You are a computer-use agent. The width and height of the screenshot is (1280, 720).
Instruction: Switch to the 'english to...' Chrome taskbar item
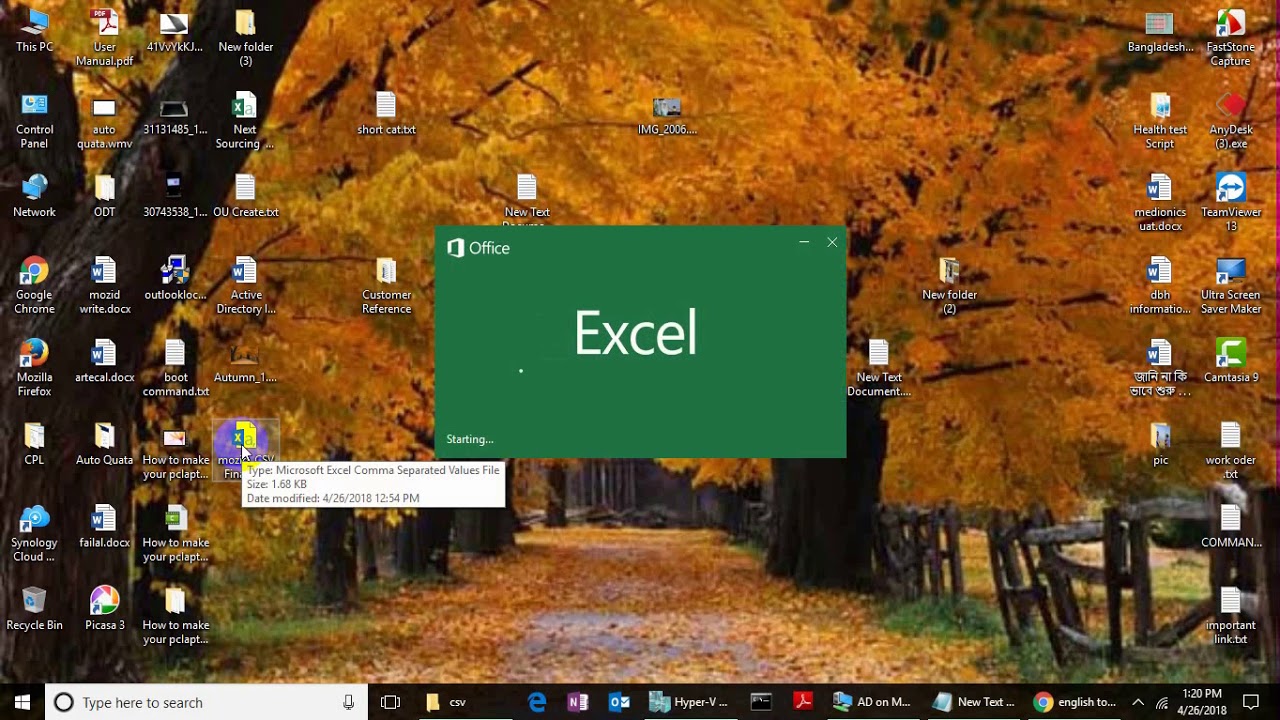pos(1075,702)
